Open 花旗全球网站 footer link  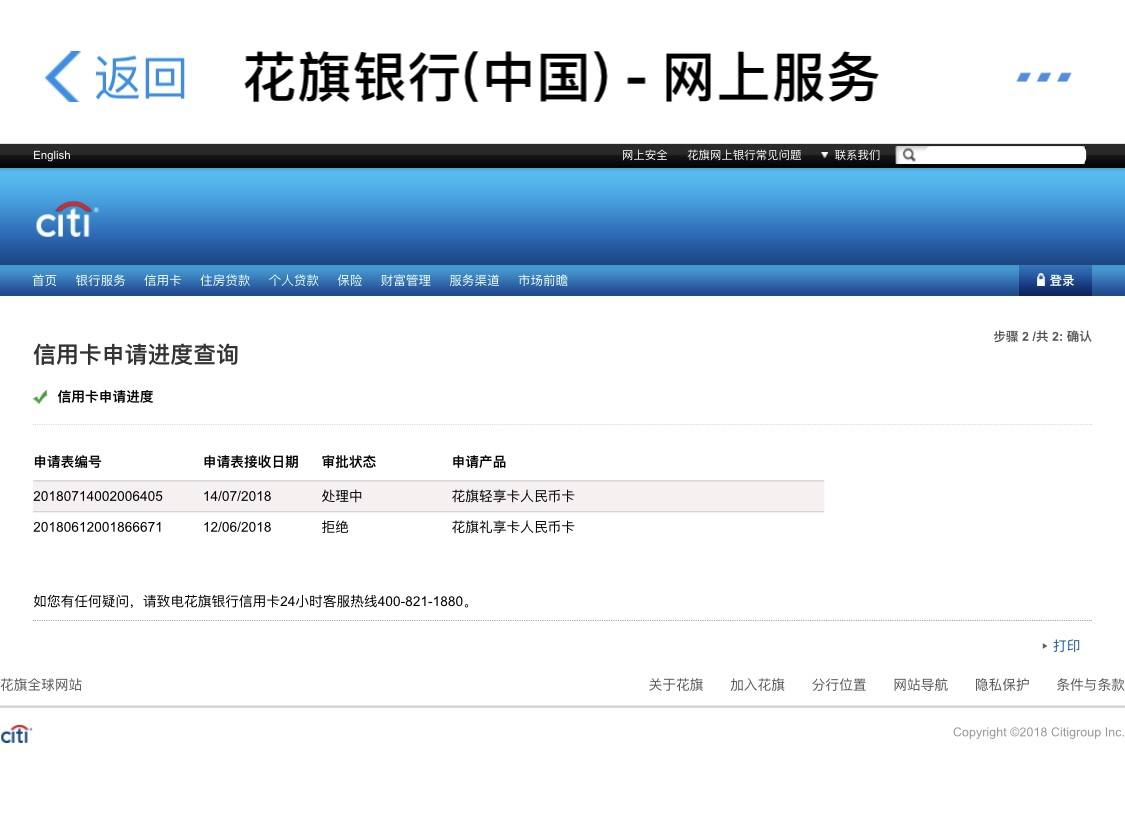point(41,685)
